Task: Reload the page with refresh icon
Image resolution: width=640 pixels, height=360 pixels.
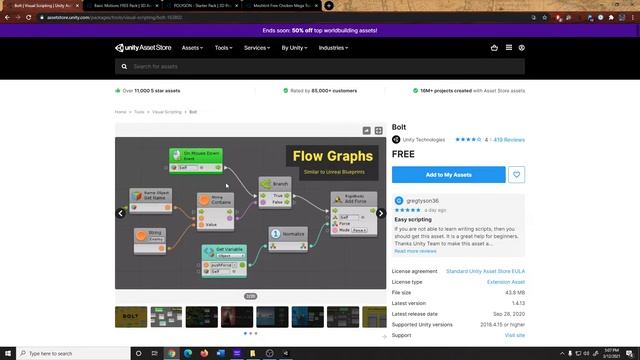Action: click(29, 18)
